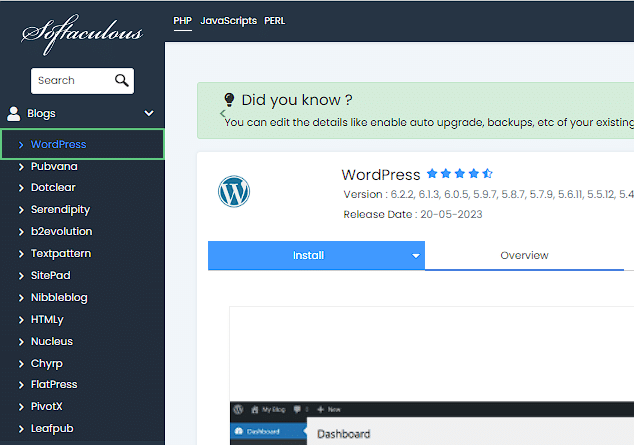Expand the SitePad chevron arrow
Image resolution: width=634 pixels, height=445 pixels.
[21, 276]
